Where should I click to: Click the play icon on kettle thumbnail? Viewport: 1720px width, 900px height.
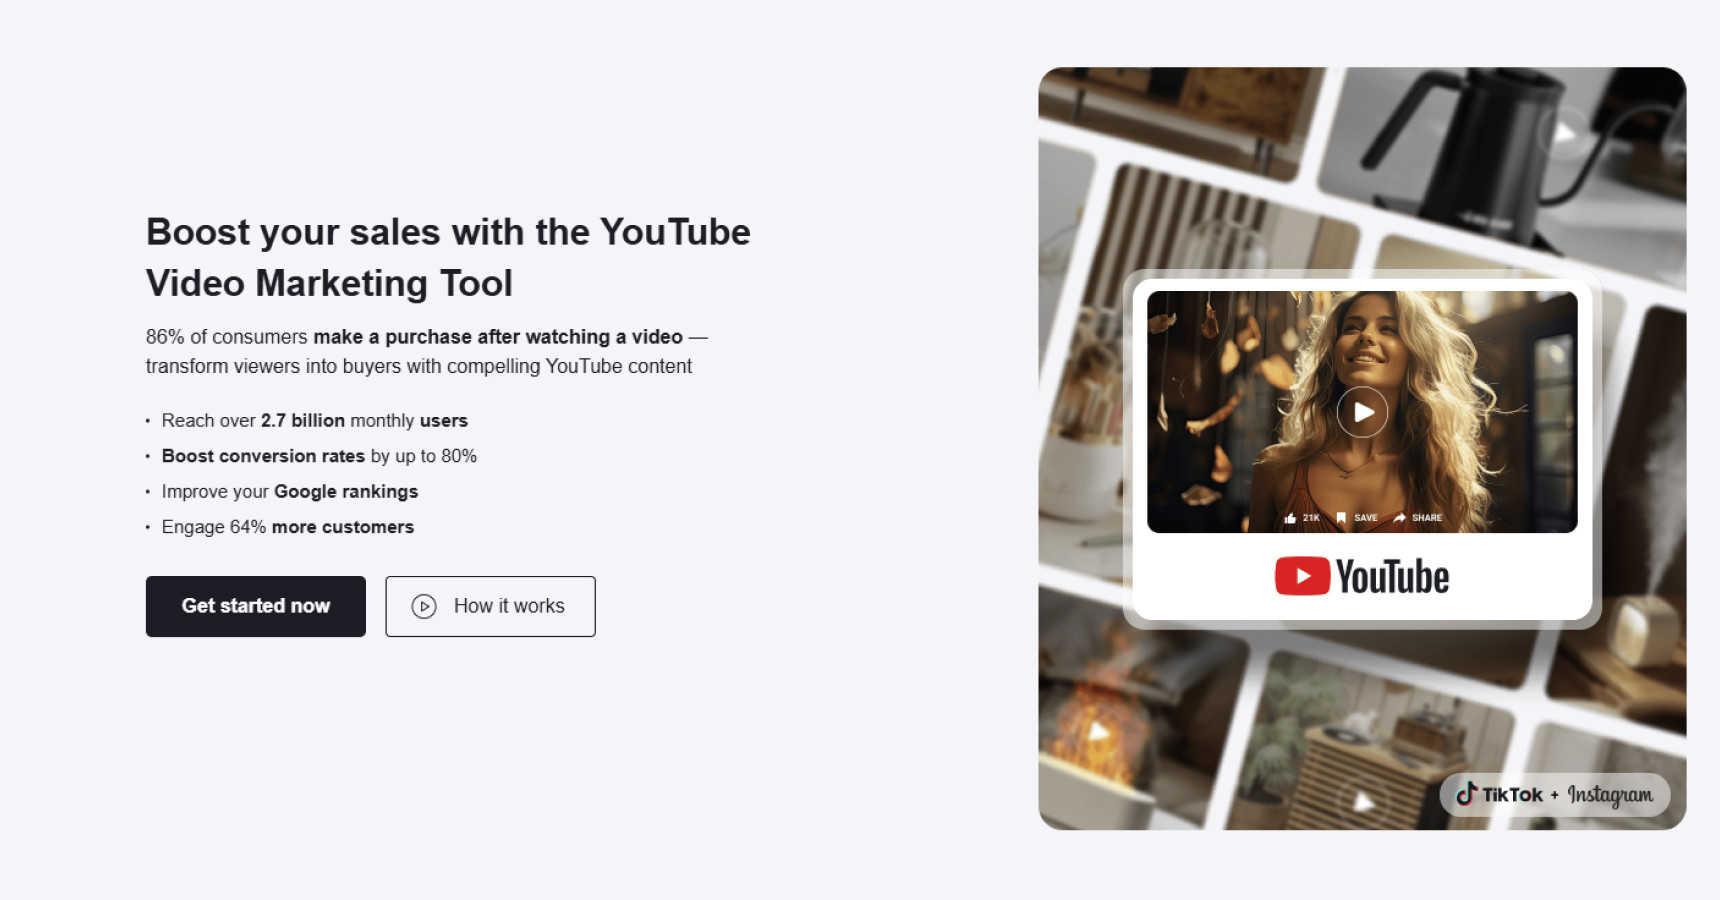(1564, 133)
